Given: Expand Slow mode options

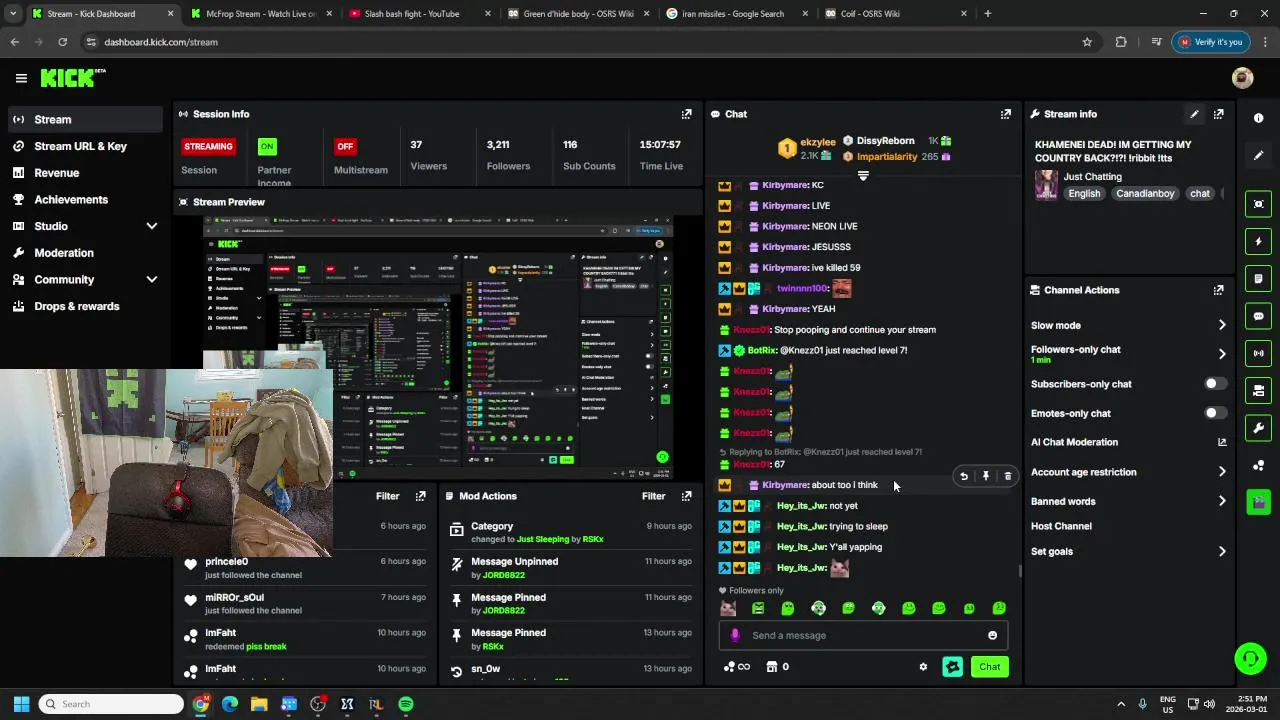Looking at the screenshot, I should coord(1221,325).
